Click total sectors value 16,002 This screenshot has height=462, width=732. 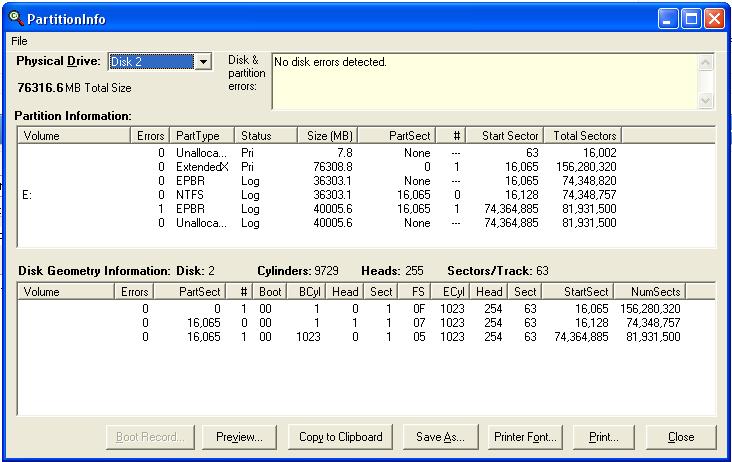pos(600,153)
